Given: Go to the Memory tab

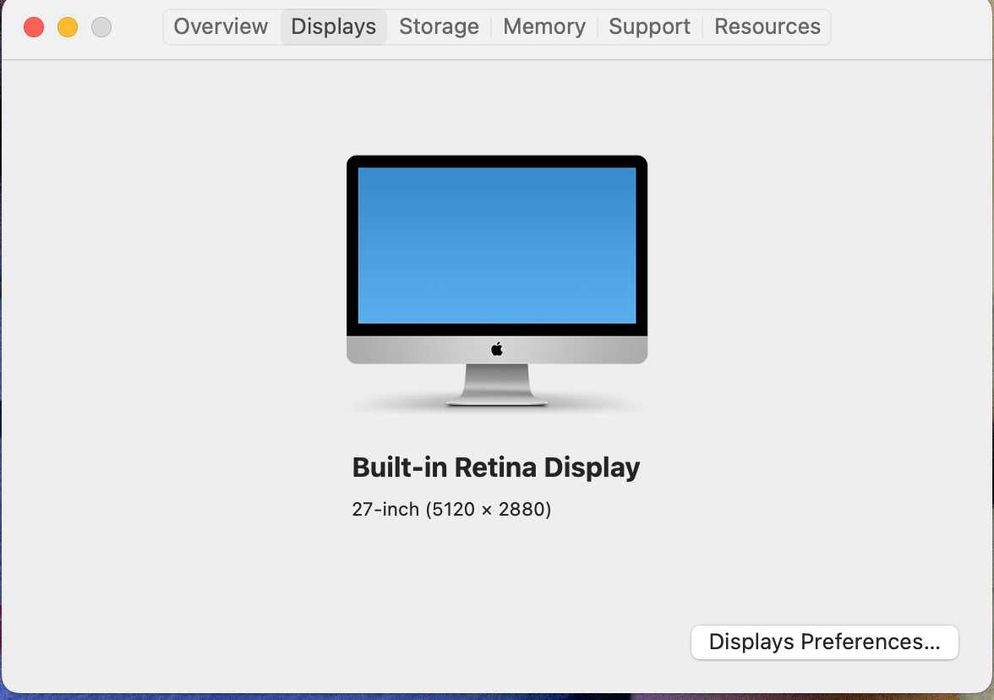Looking at the screenshot, I should [544, 27].
